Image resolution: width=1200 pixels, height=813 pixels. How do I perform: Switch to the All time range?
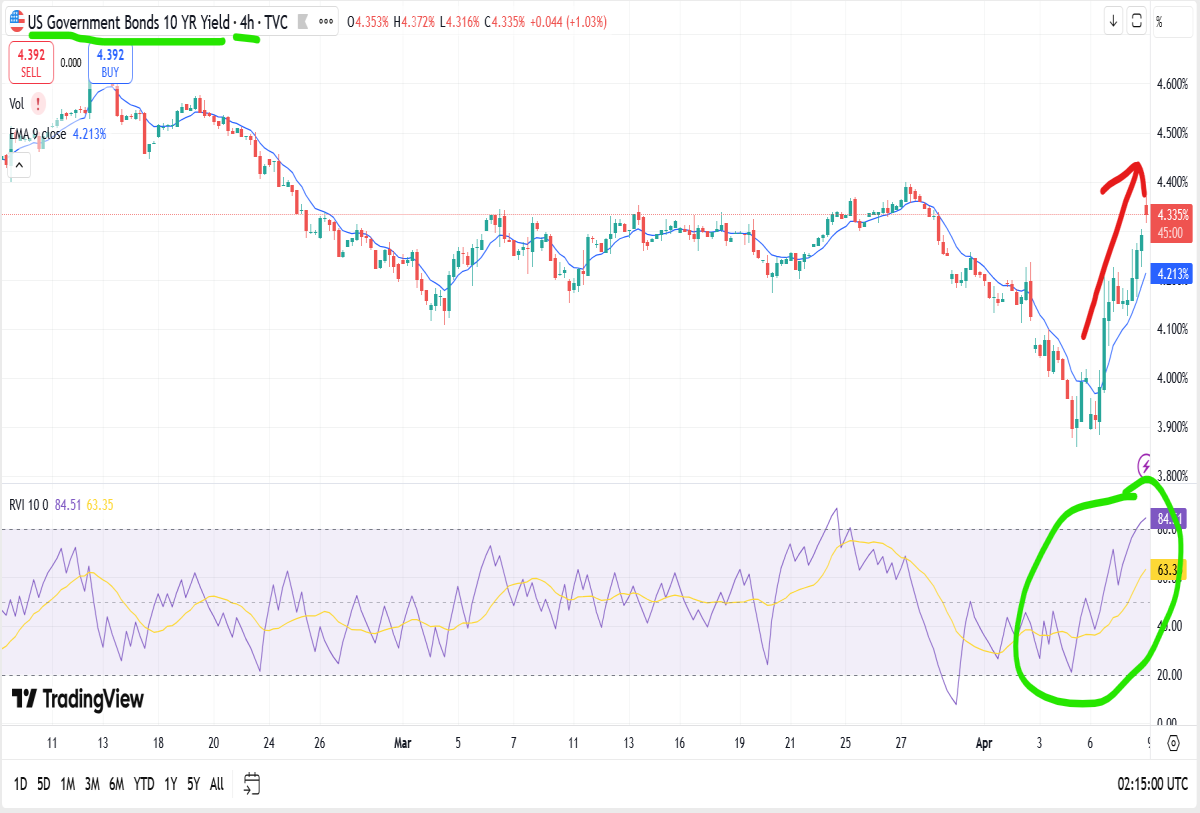[x=217, y=784]
